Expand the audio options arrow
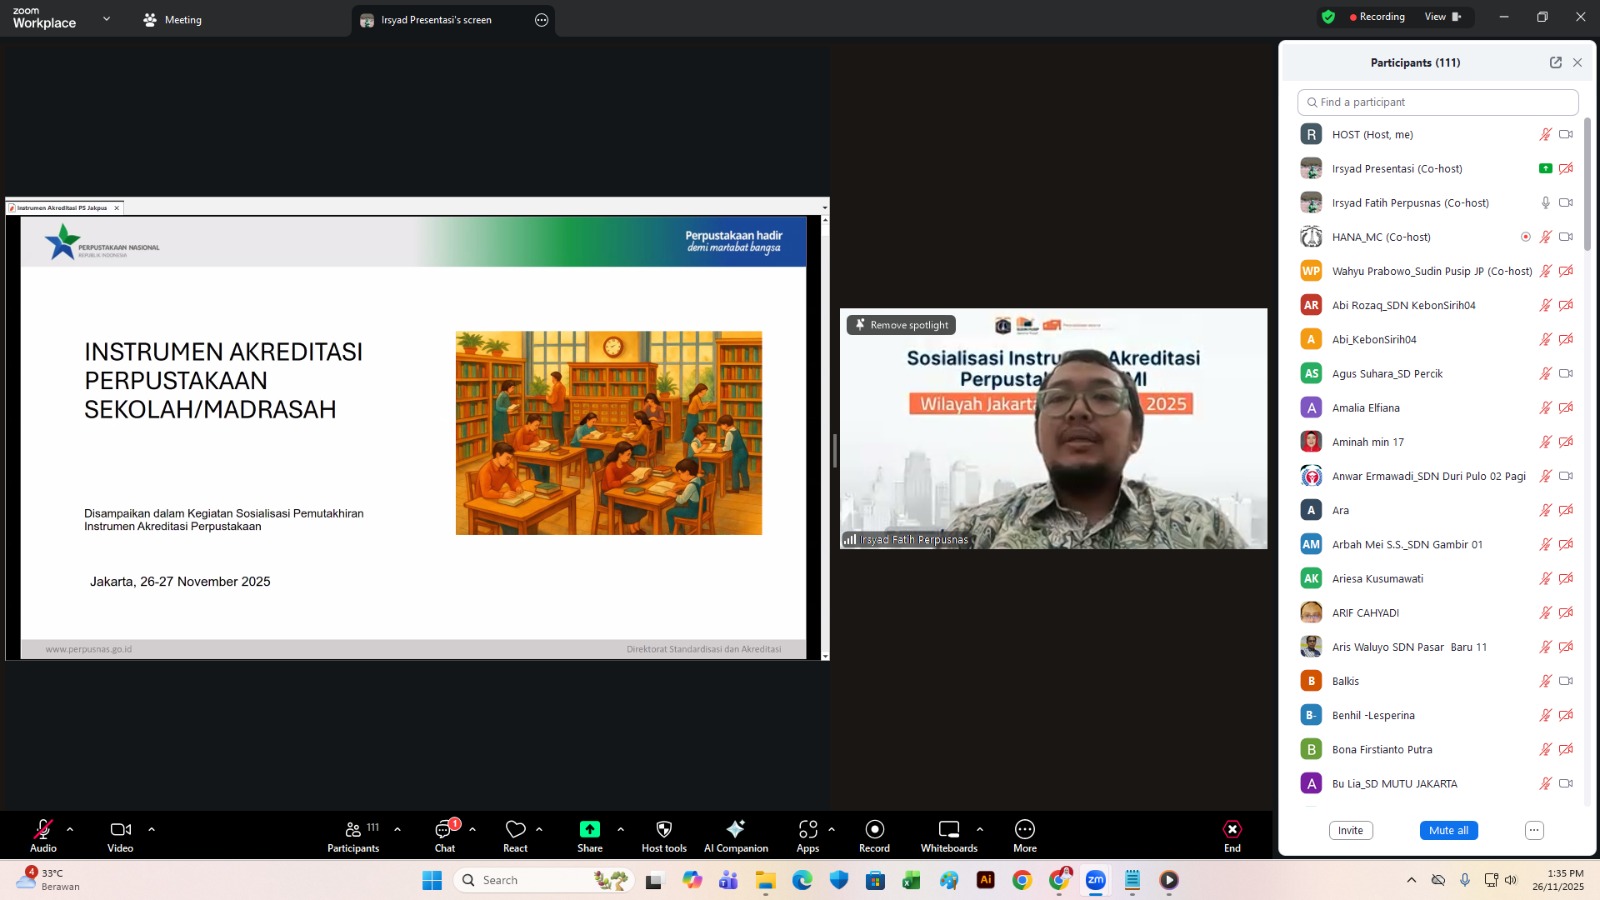Screen dimensions: 1600x900 70,829
